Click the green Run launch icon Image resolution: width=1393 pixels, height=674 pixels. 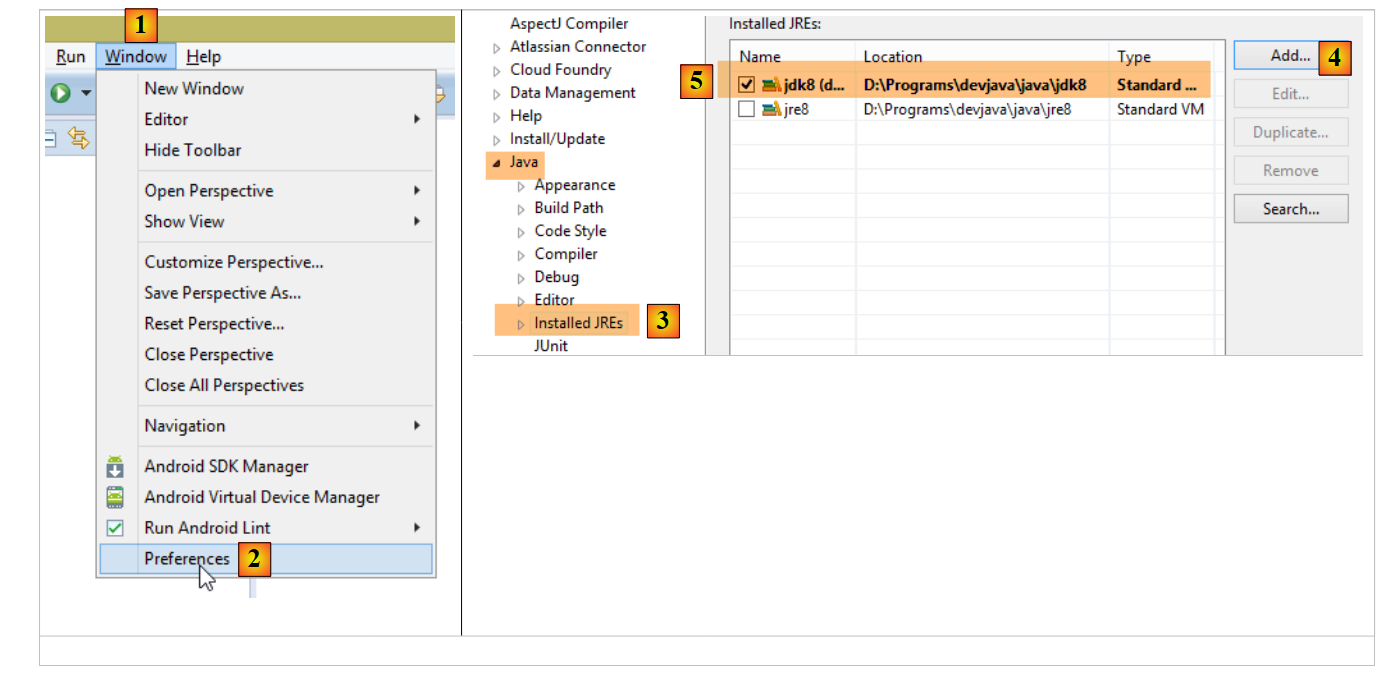[61, 93]
